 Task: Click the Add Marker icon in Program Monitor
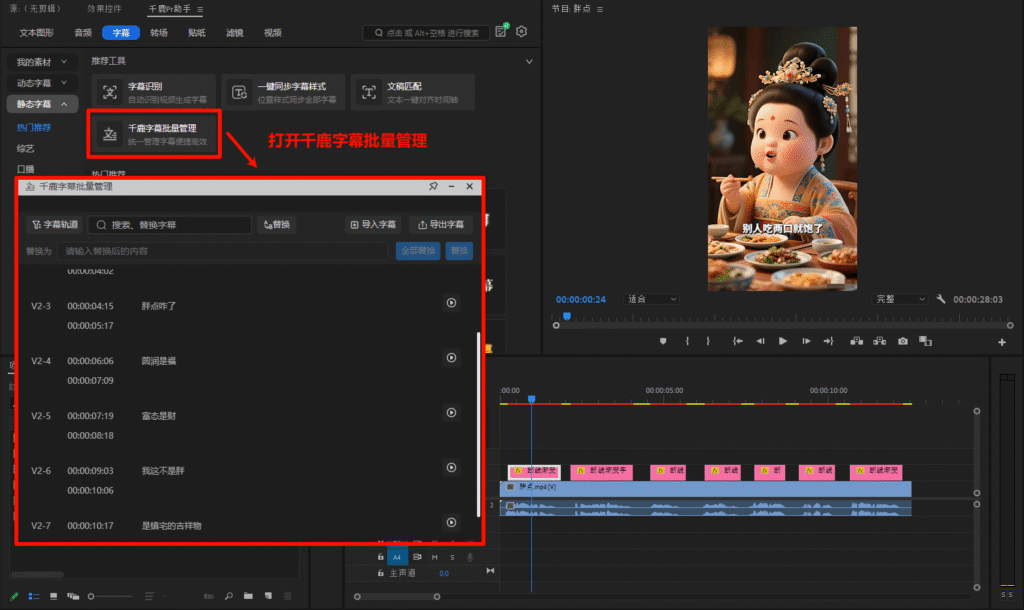click(662, 341)
